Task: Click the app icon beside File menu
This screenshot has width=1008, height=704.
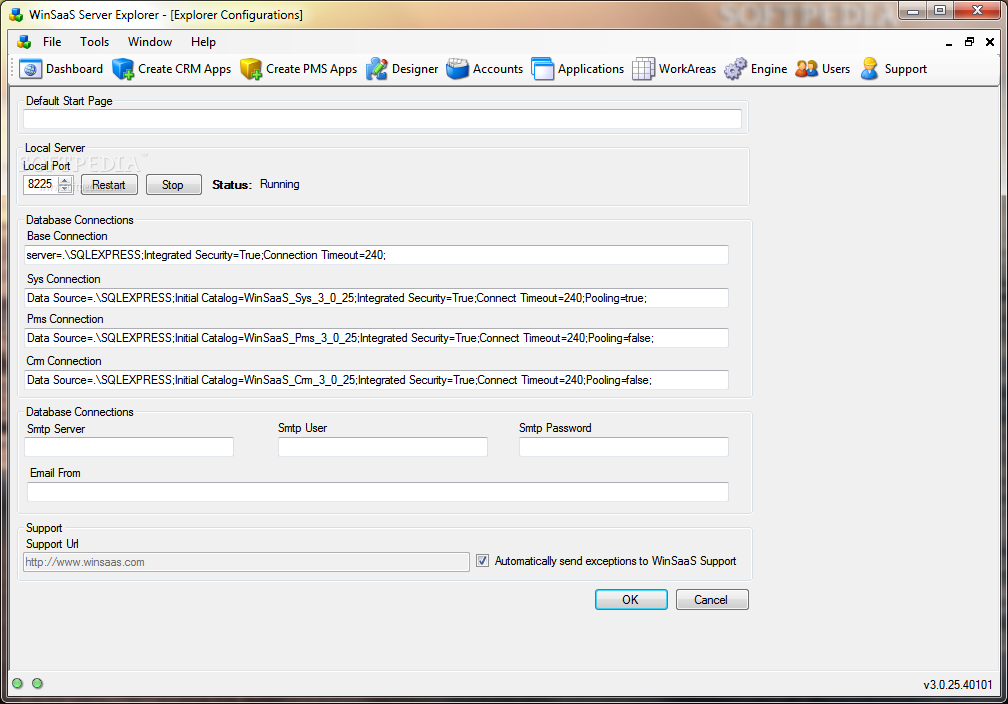Action: click(24, 42)
